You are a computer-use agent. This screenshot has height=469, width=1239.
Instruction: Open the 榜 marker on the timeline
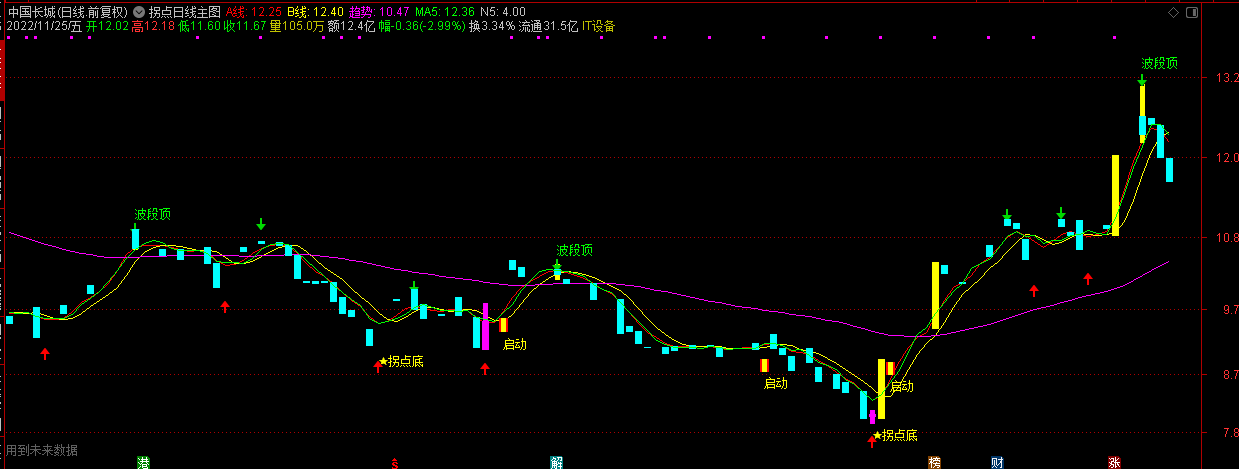pos(934,462)
